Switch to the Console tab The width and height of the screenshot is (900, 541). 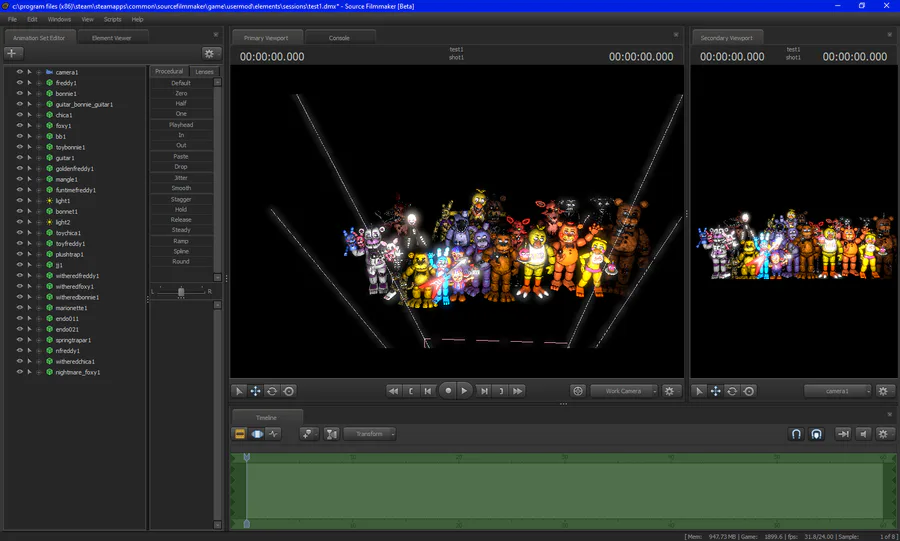tap(339, 38)
